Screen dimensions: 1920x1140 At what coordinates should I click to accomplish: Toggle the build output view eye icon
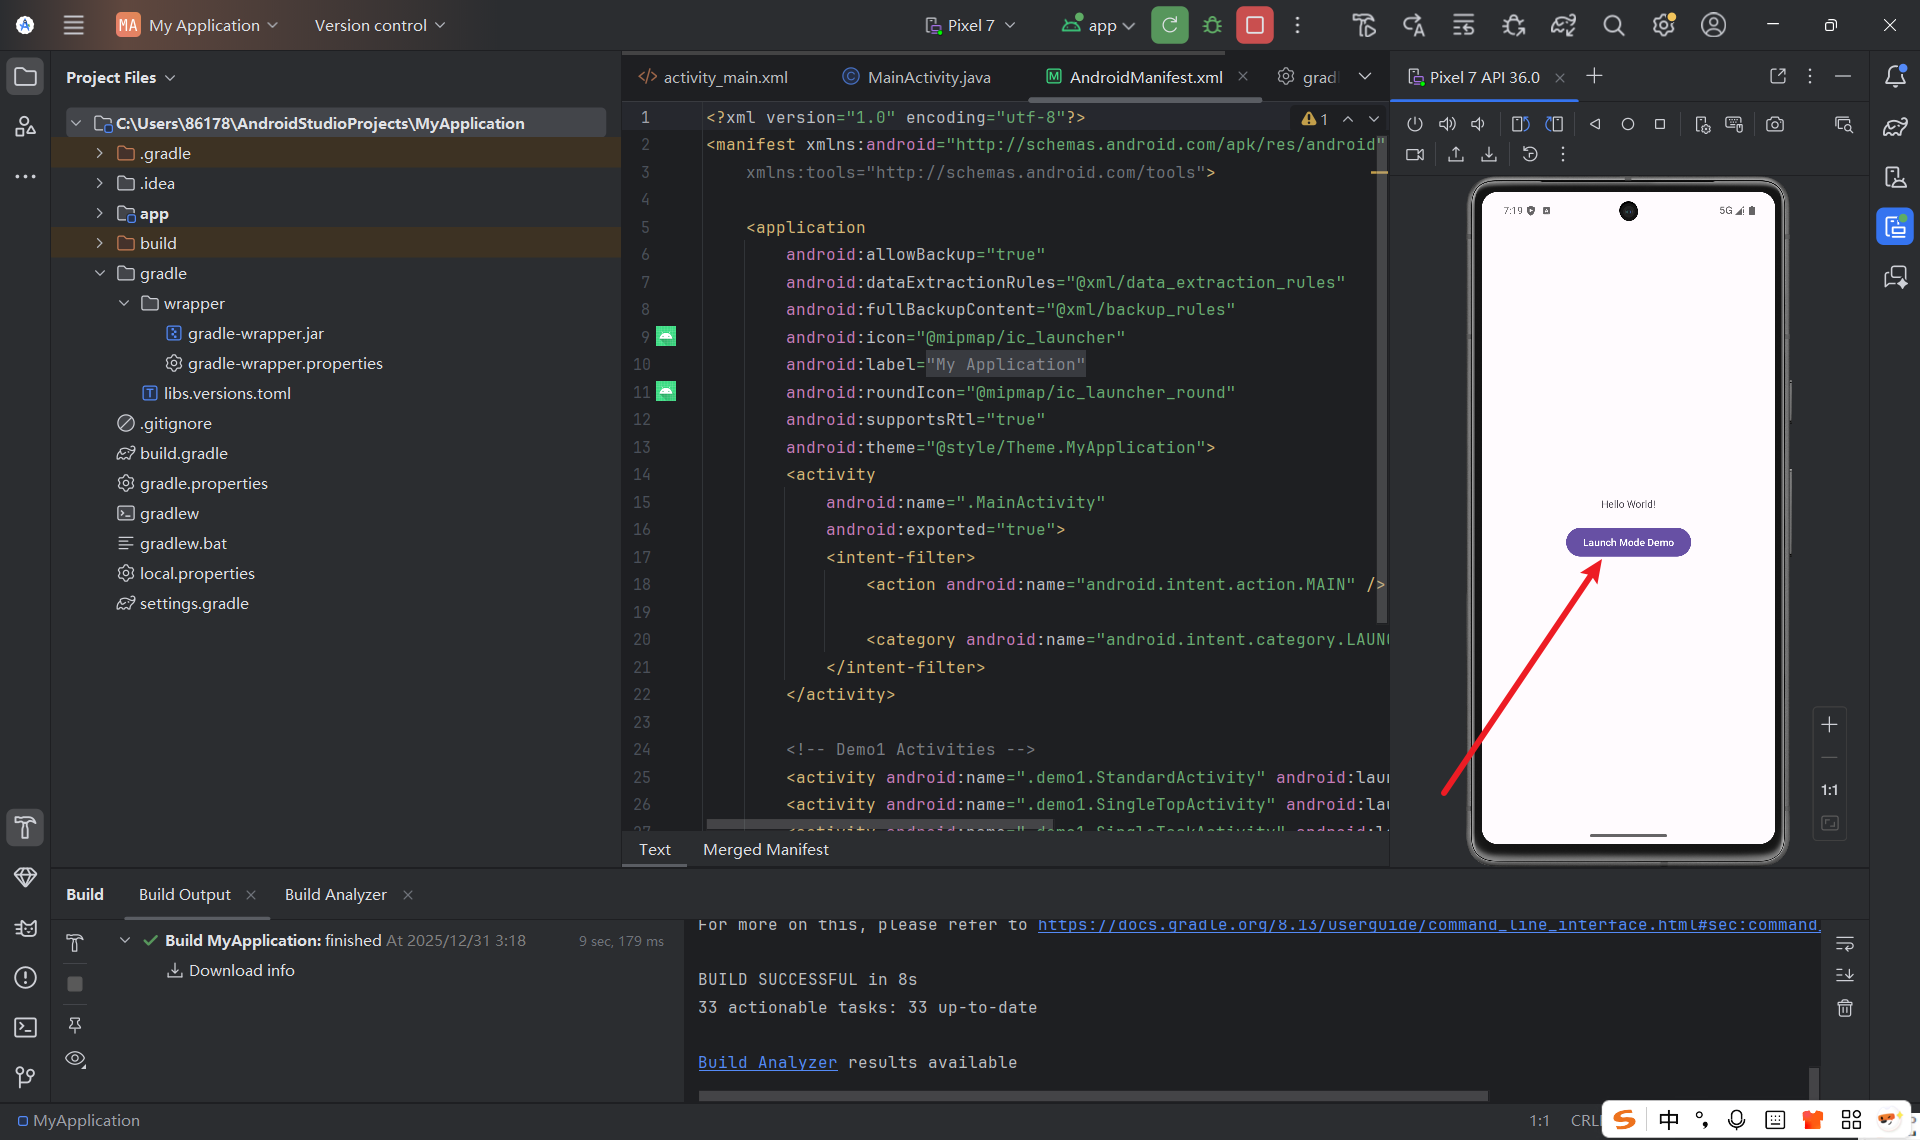click(x=75, y=1059)
